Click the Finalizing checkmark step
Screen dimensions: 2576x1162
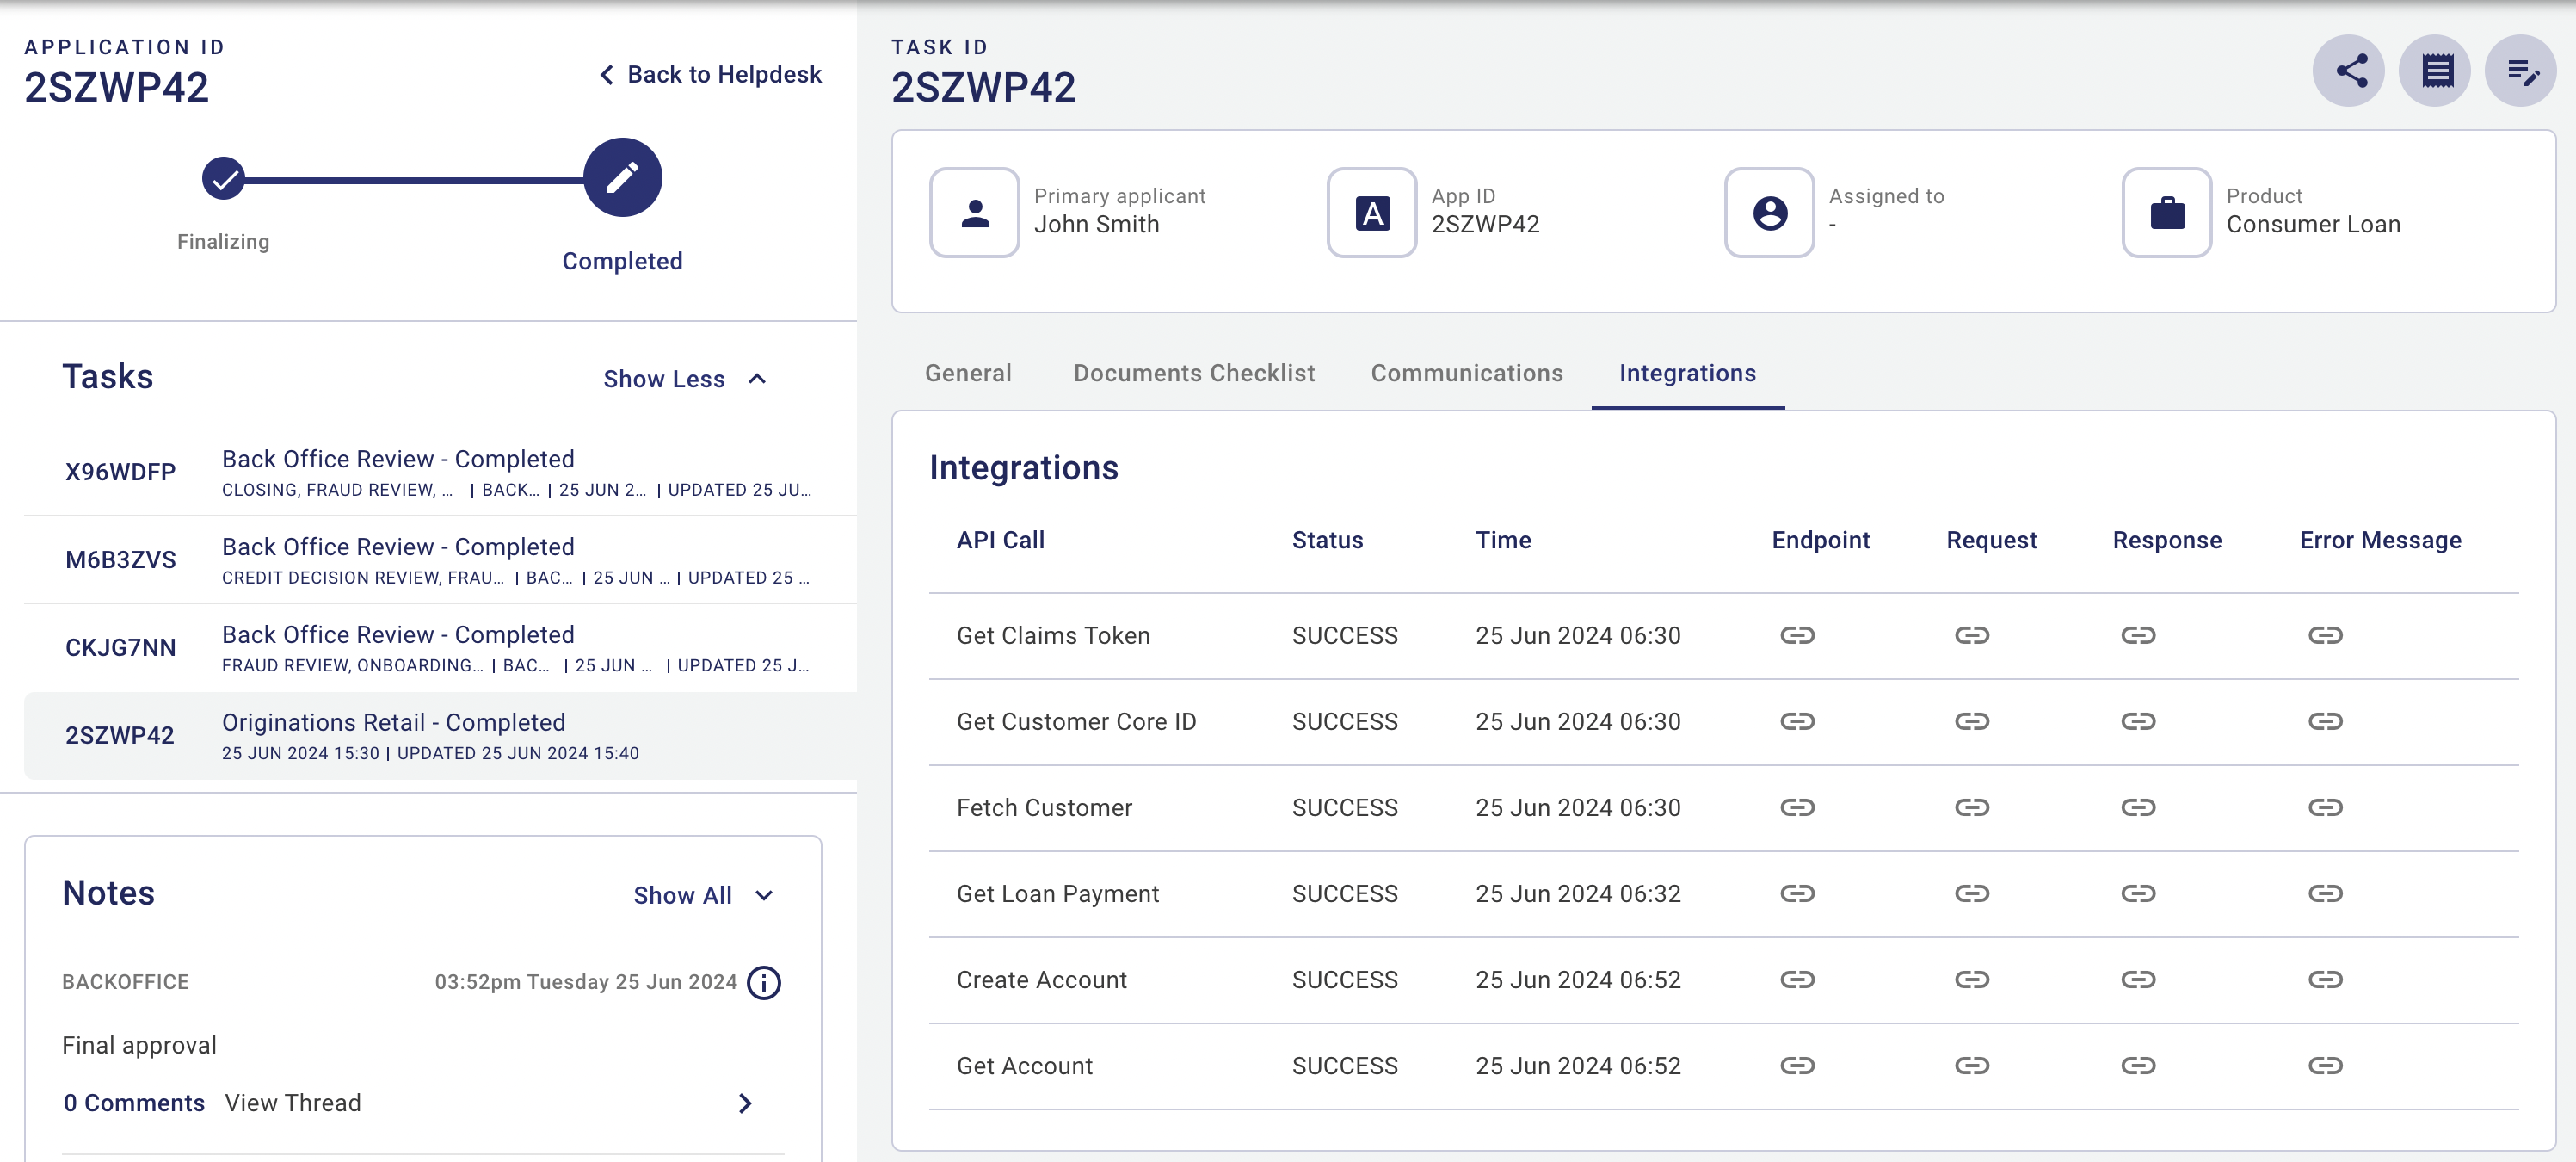click(x=223, y=179)
